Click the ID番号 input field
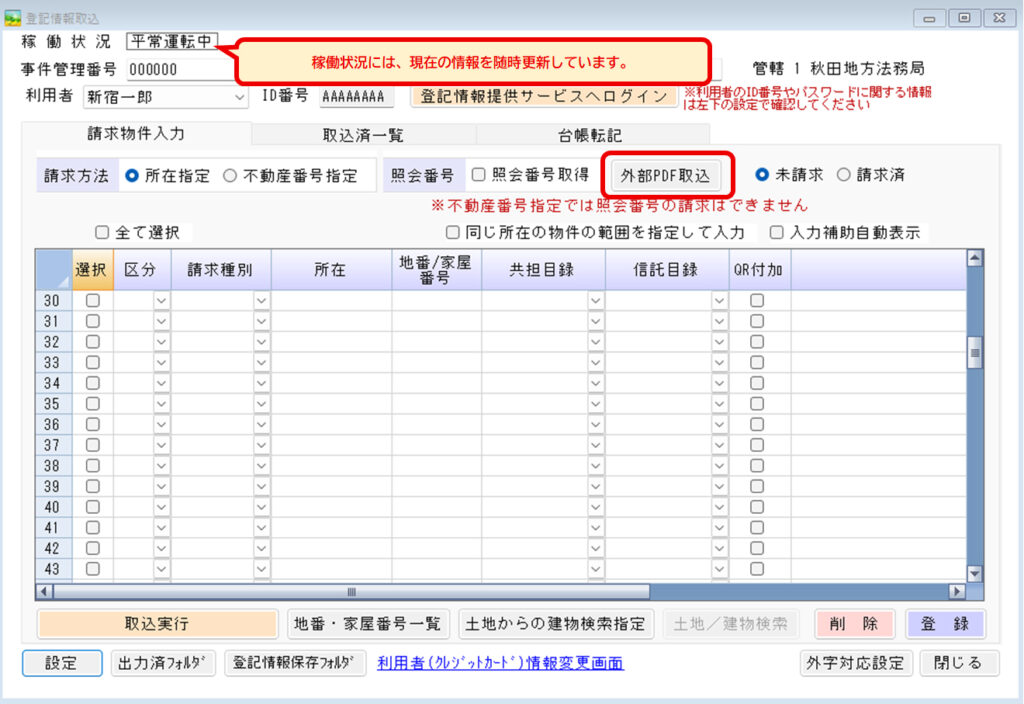This screenshot has height=704, width=1024. pyautogui.click(x=352, y=97)
